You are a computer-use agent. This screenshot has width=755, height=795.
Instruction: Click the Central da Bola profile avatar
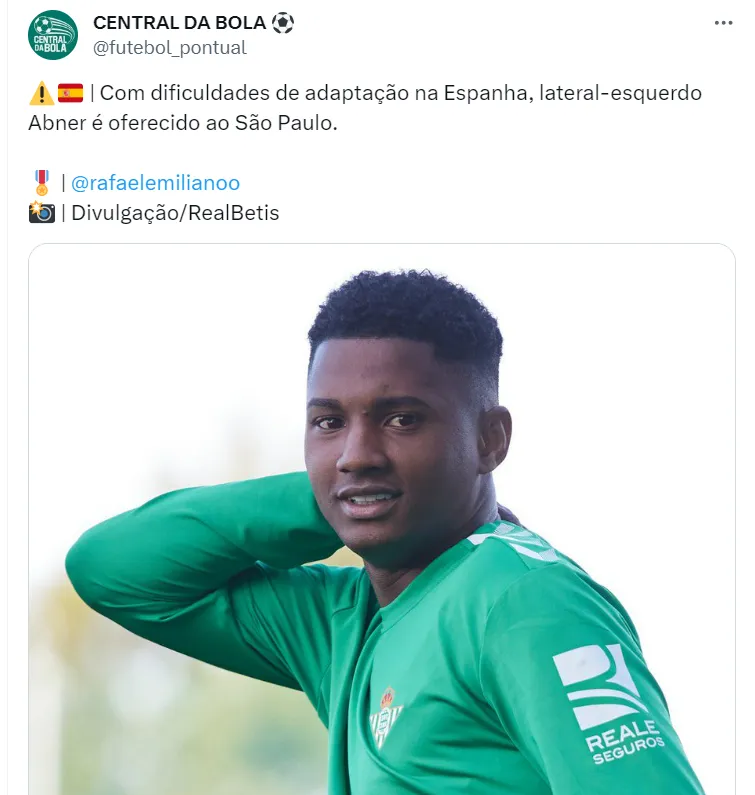(x=53, y=35)
